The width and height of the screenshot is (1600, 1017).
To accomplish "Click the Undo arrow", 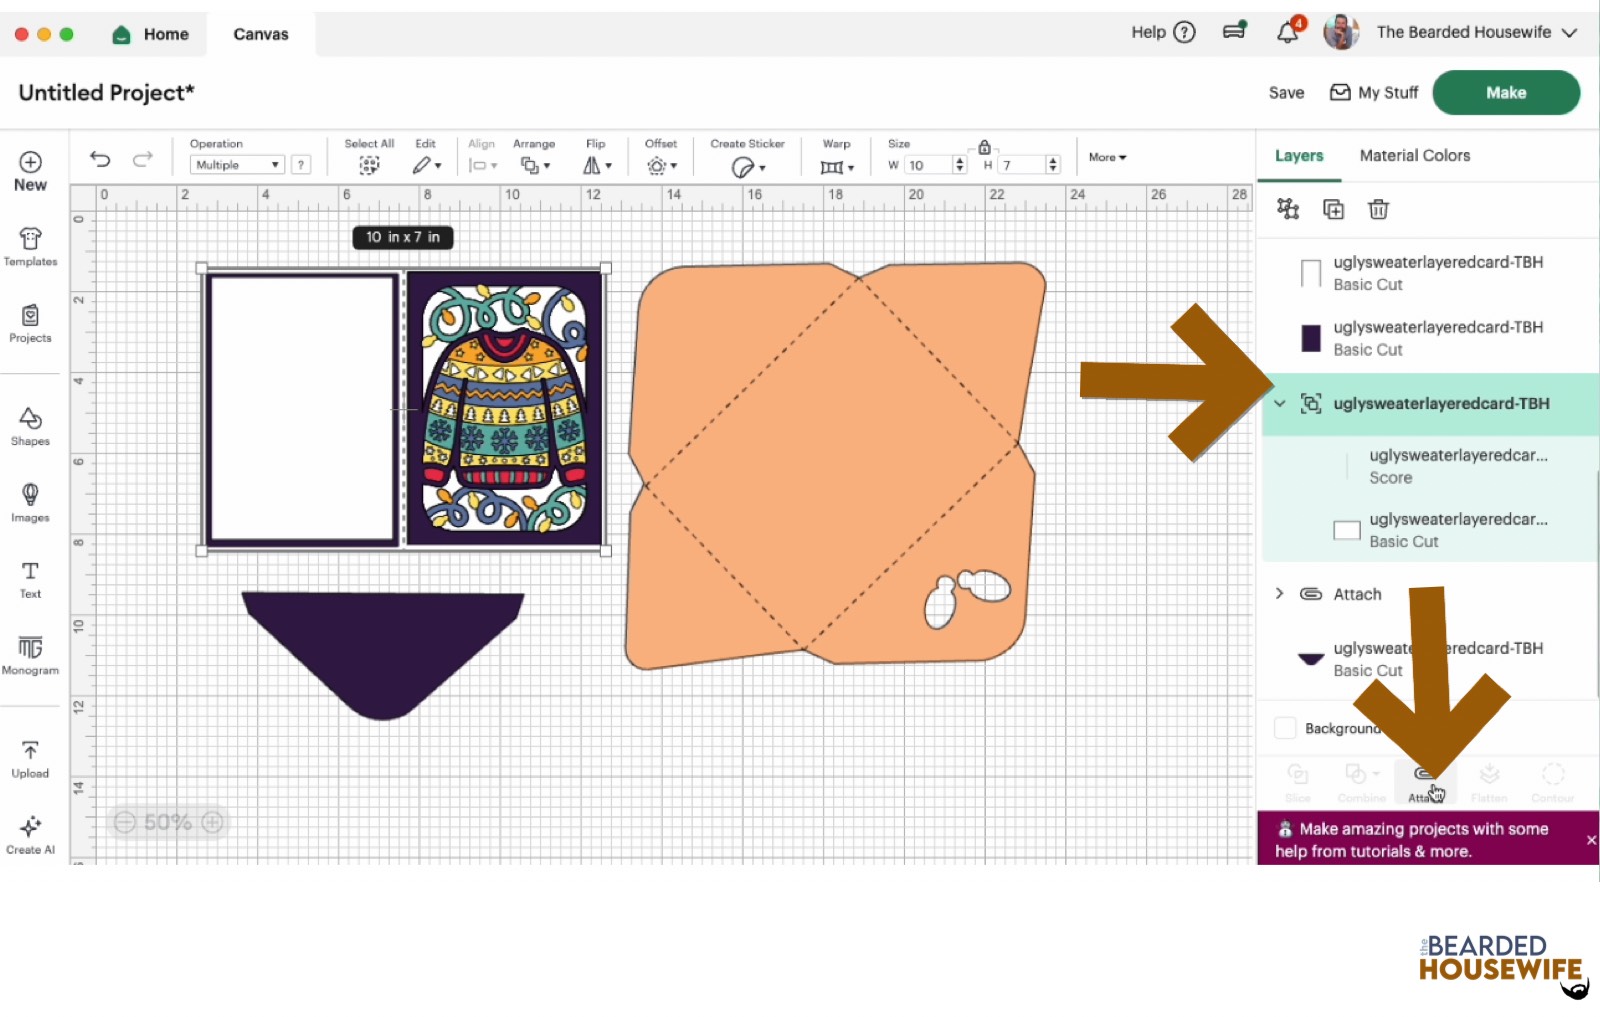I will pos(100,159).
